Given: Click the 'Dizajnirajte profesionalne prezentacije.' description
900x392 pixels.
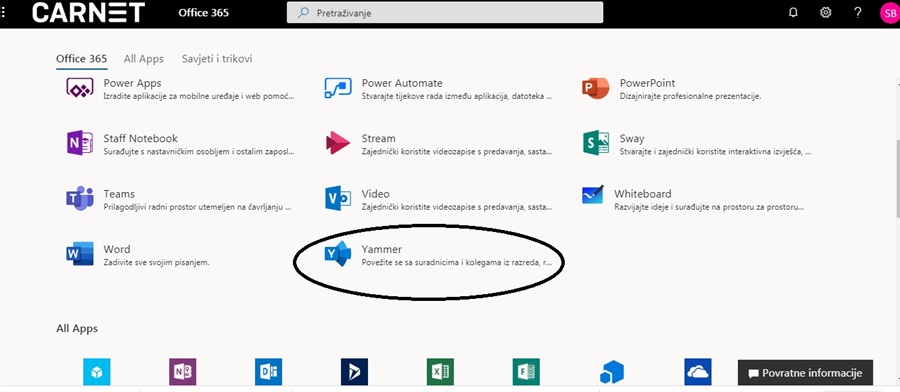Looking at the screenshot, I should (x=690, y=96).
